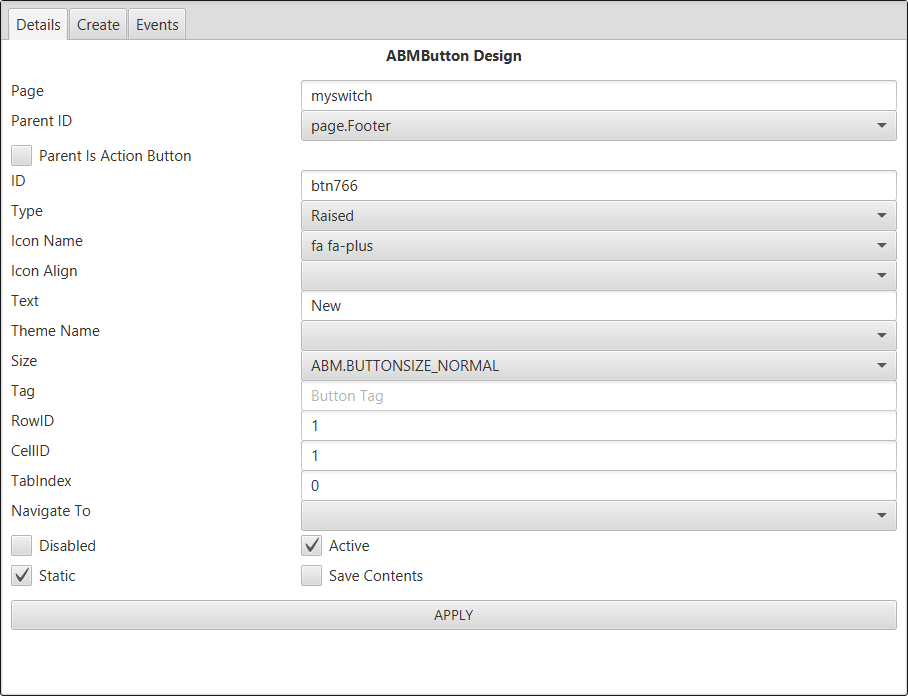Image resolution: width=908 pixels, height=696 pixels.
Task: Expand the Navigate To dropdown
Action: (x=598, y=516)
